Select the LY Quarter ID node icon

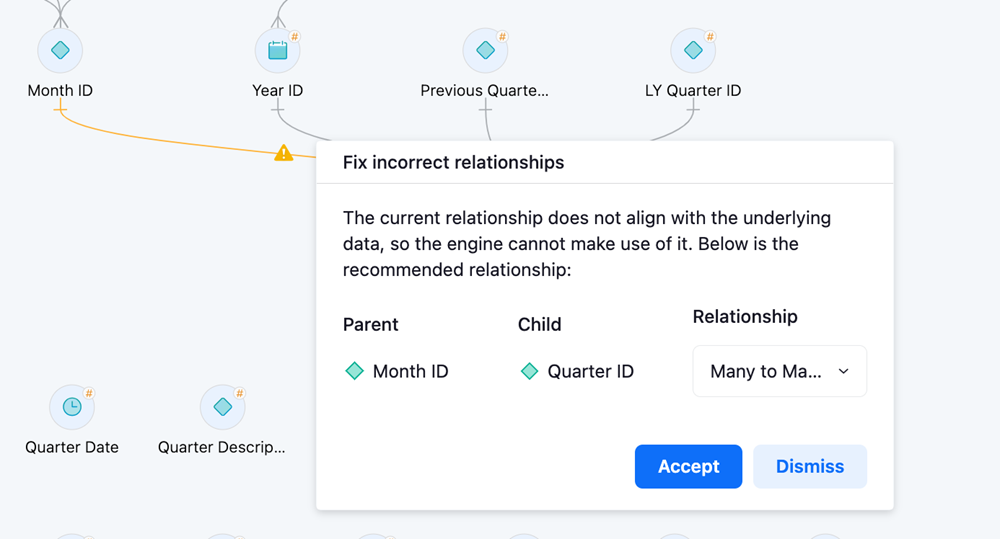pyautogui.click(x=693, y=50)
